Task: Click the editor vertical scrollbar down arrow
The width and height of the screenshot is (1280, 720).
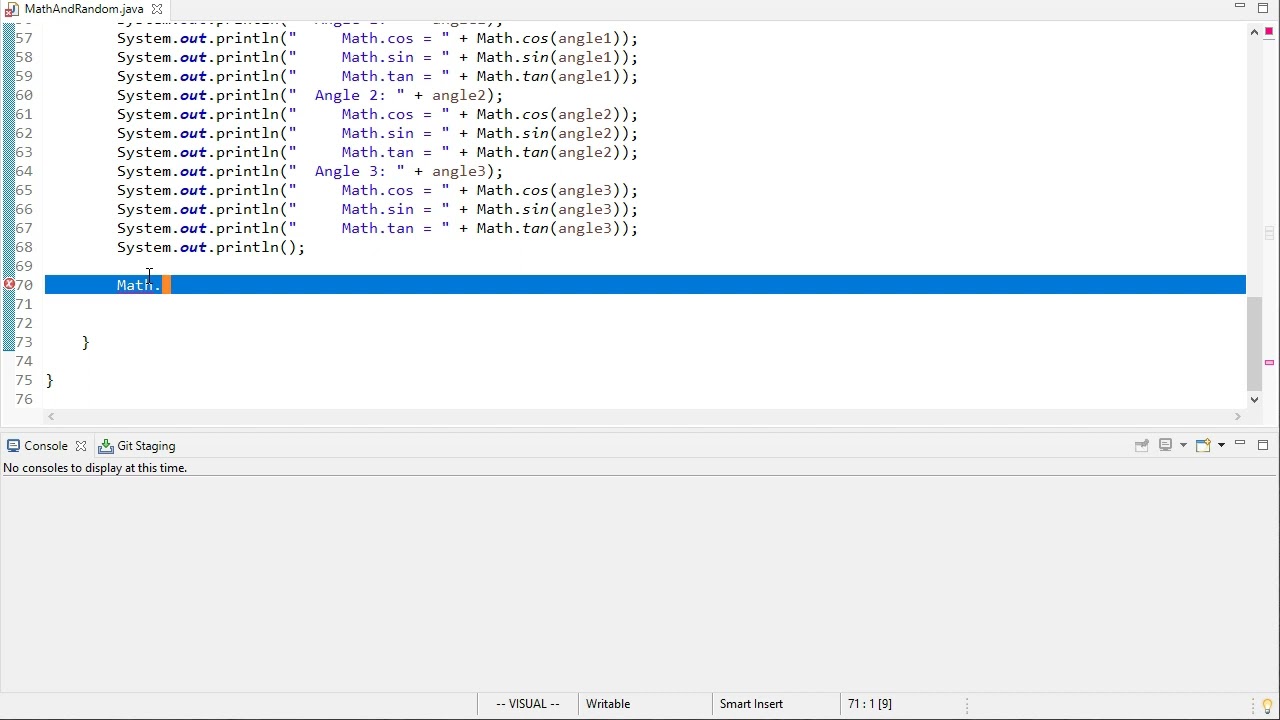Action: (1254, 399)
